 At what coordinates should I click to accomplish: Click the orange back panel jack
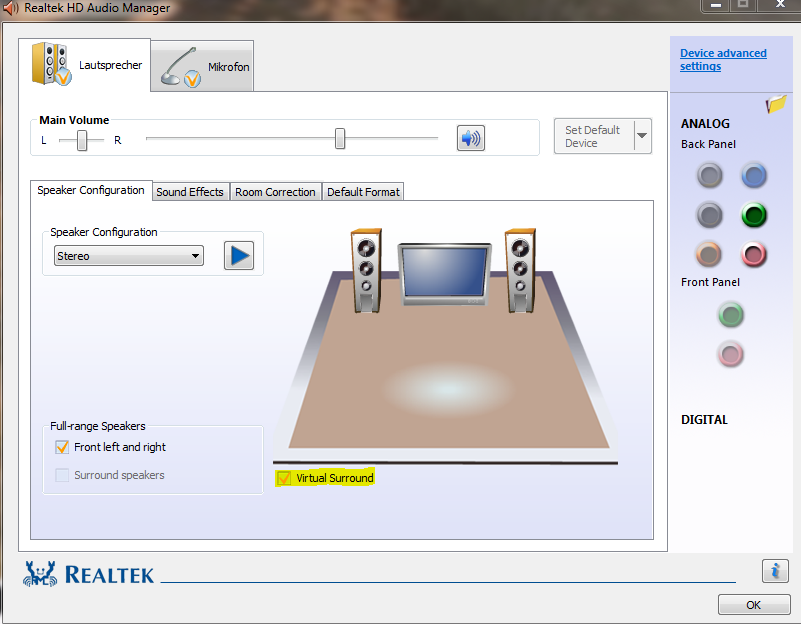coord(709,254)
